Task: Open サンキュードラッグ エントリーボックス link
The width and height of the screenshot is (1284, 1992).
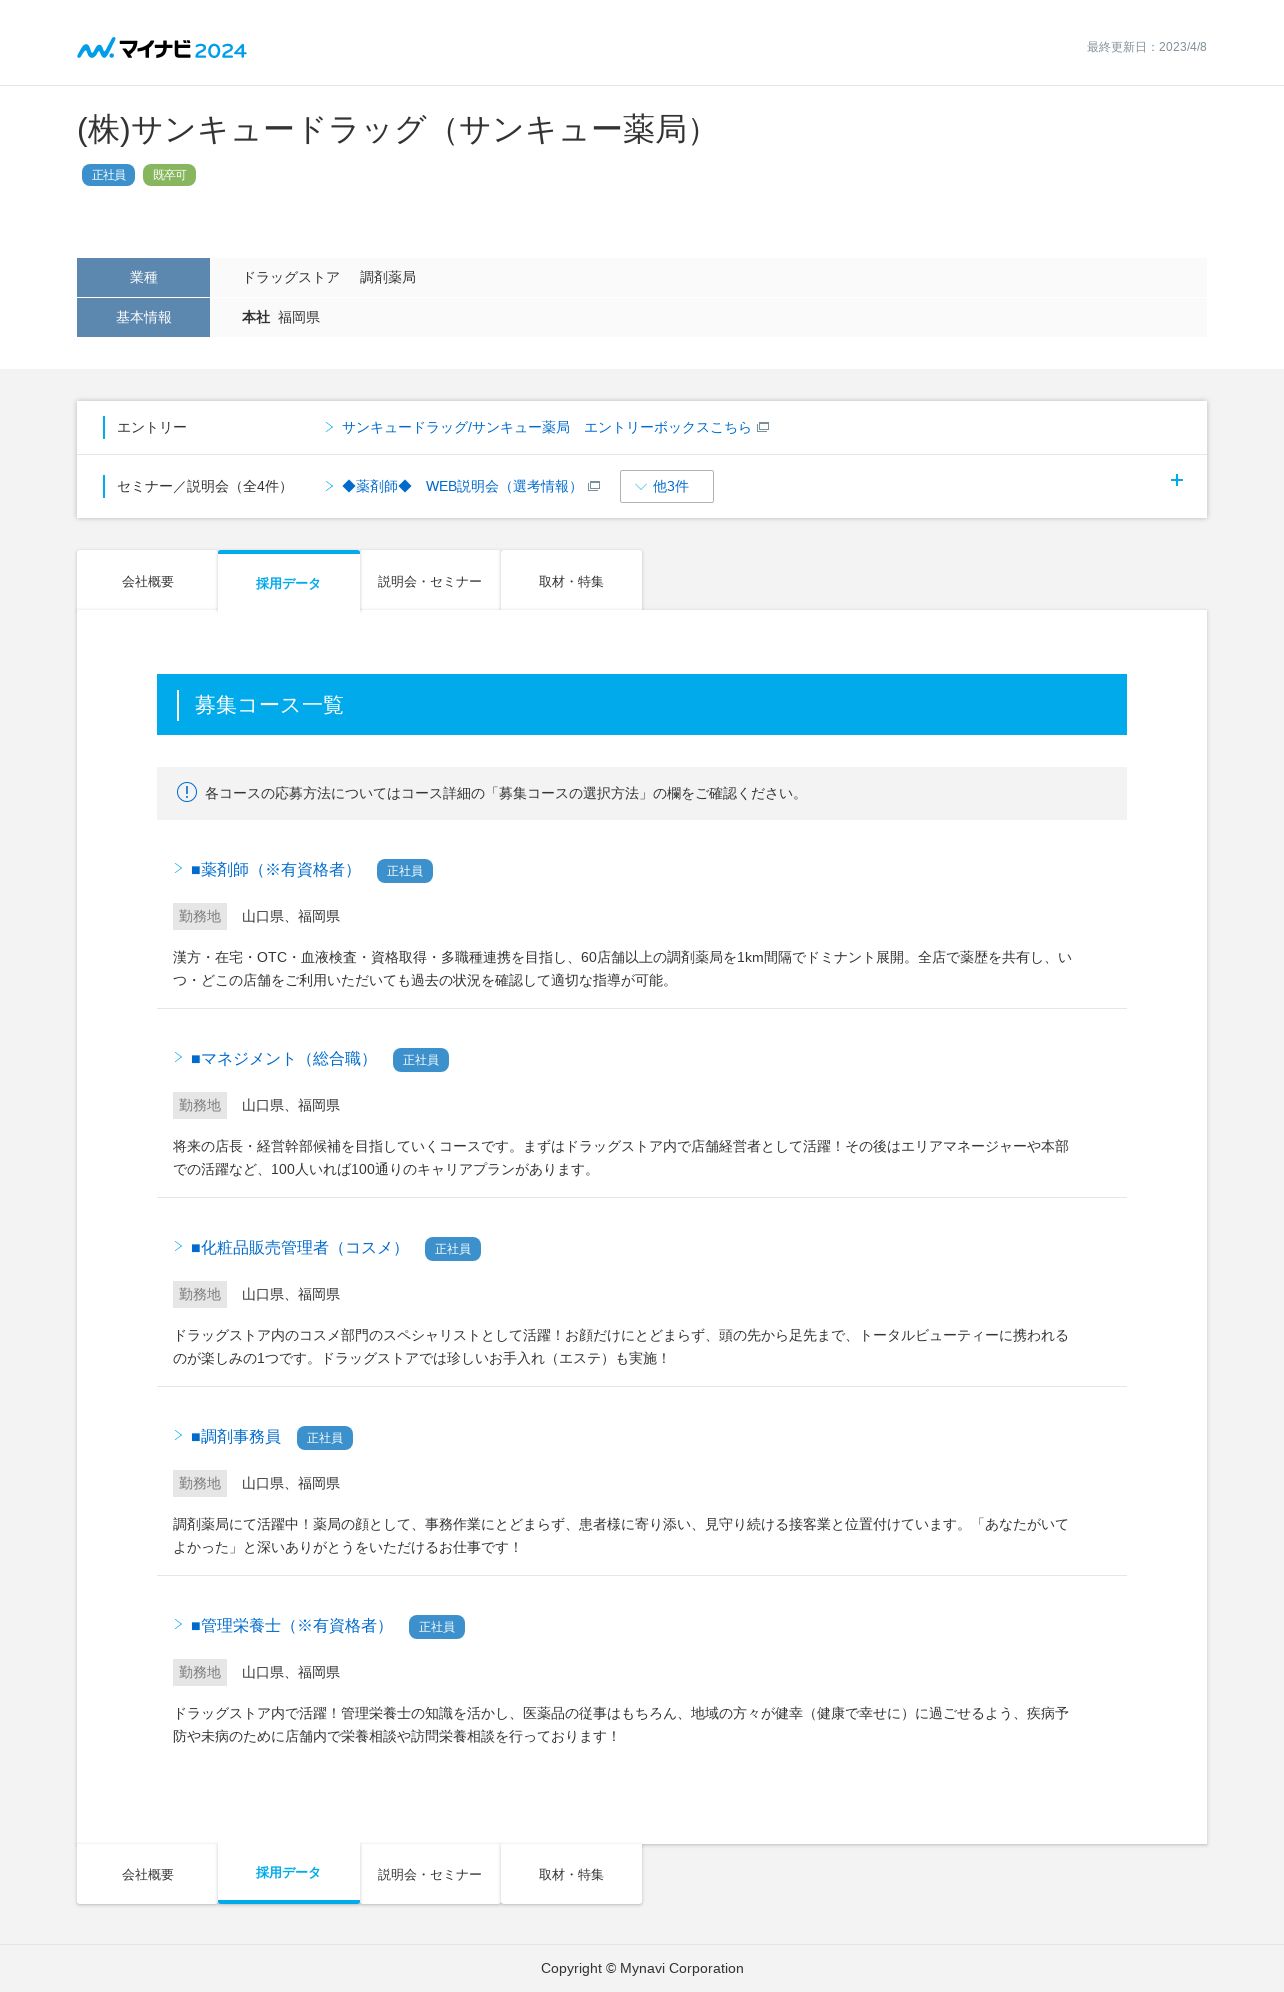Action: click(546, 427)
